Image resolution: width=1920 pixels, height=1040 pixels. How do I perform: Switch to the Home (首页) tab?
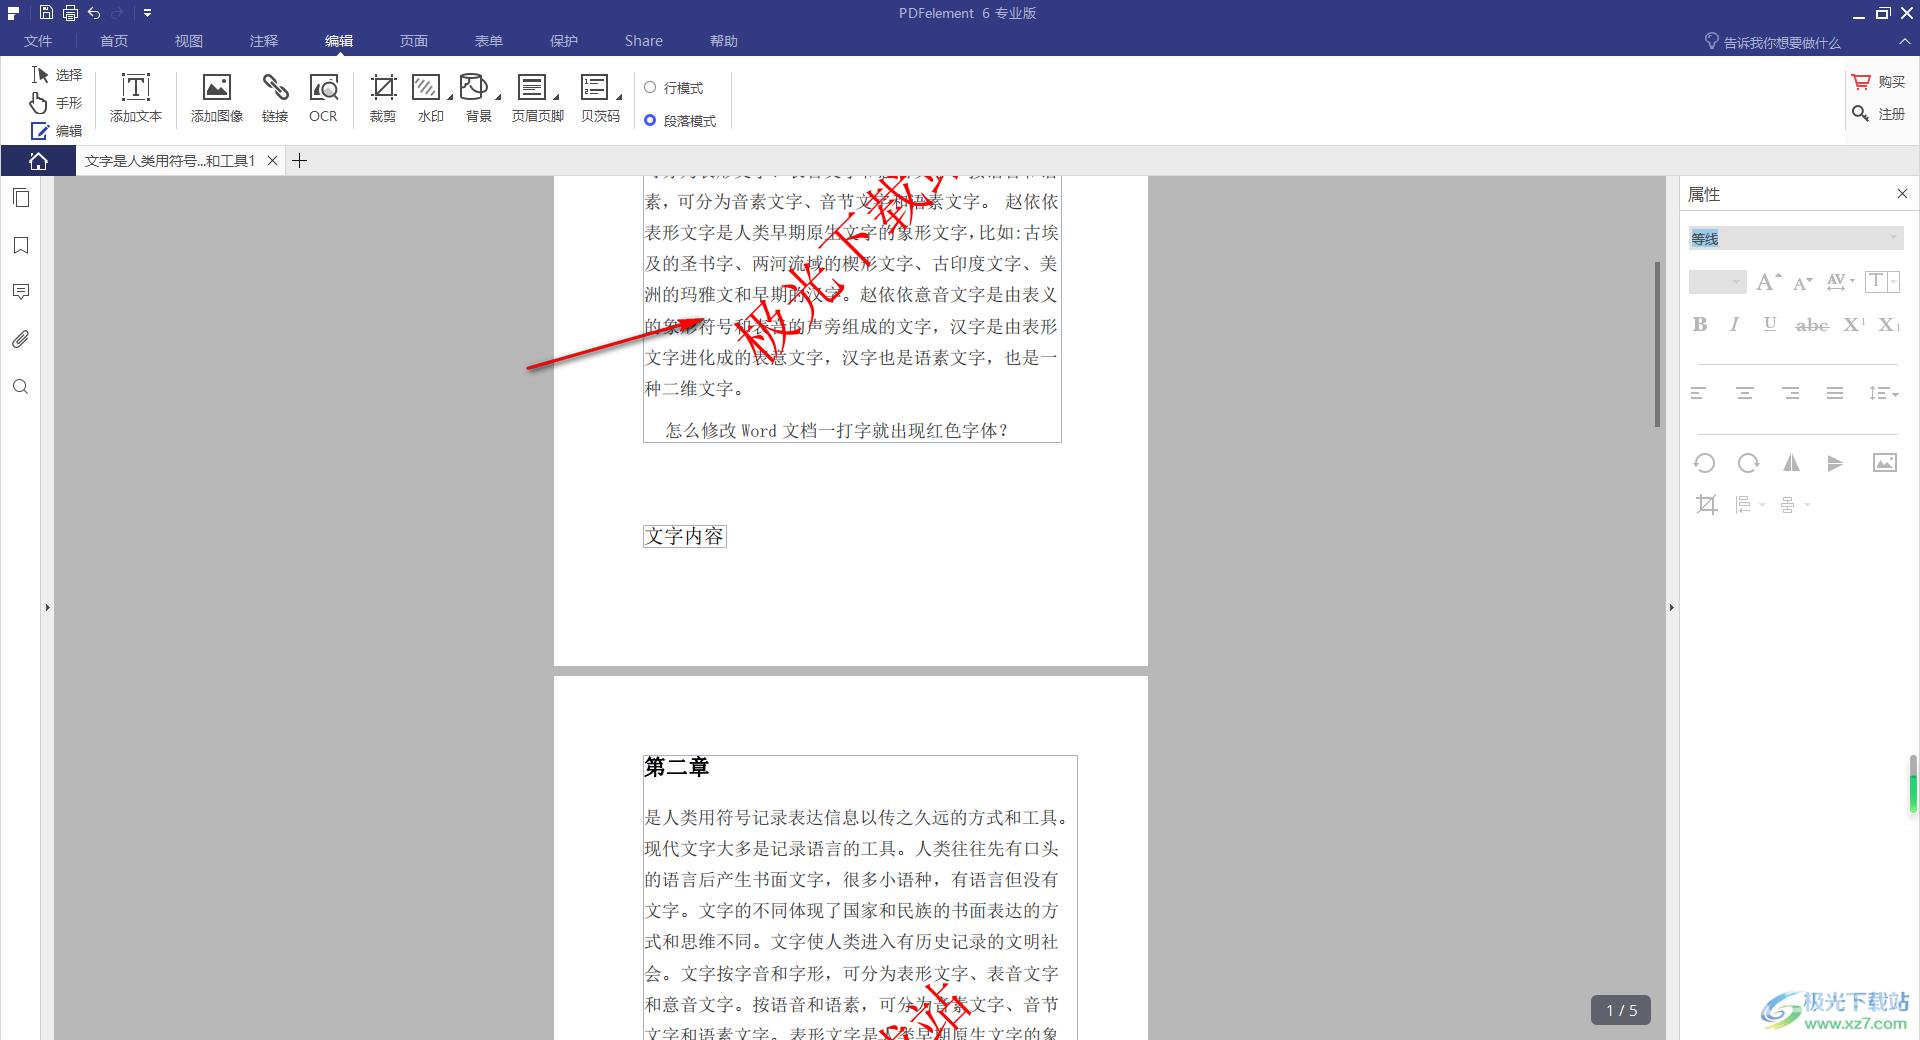[114, 41]
